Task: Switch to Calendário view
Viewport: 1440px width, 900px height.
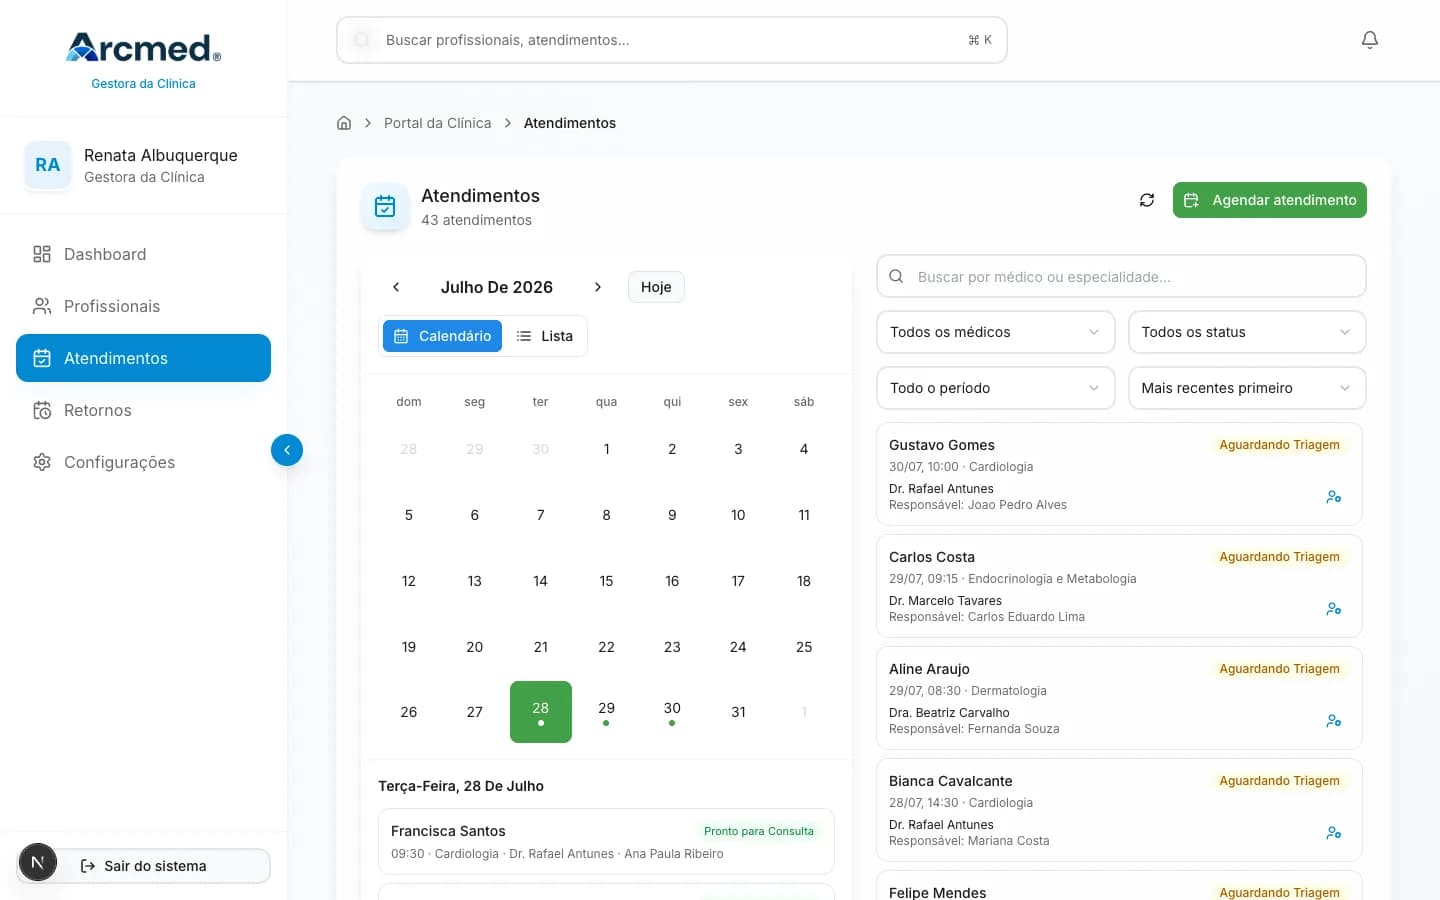Action: click(x=442, y=336)
